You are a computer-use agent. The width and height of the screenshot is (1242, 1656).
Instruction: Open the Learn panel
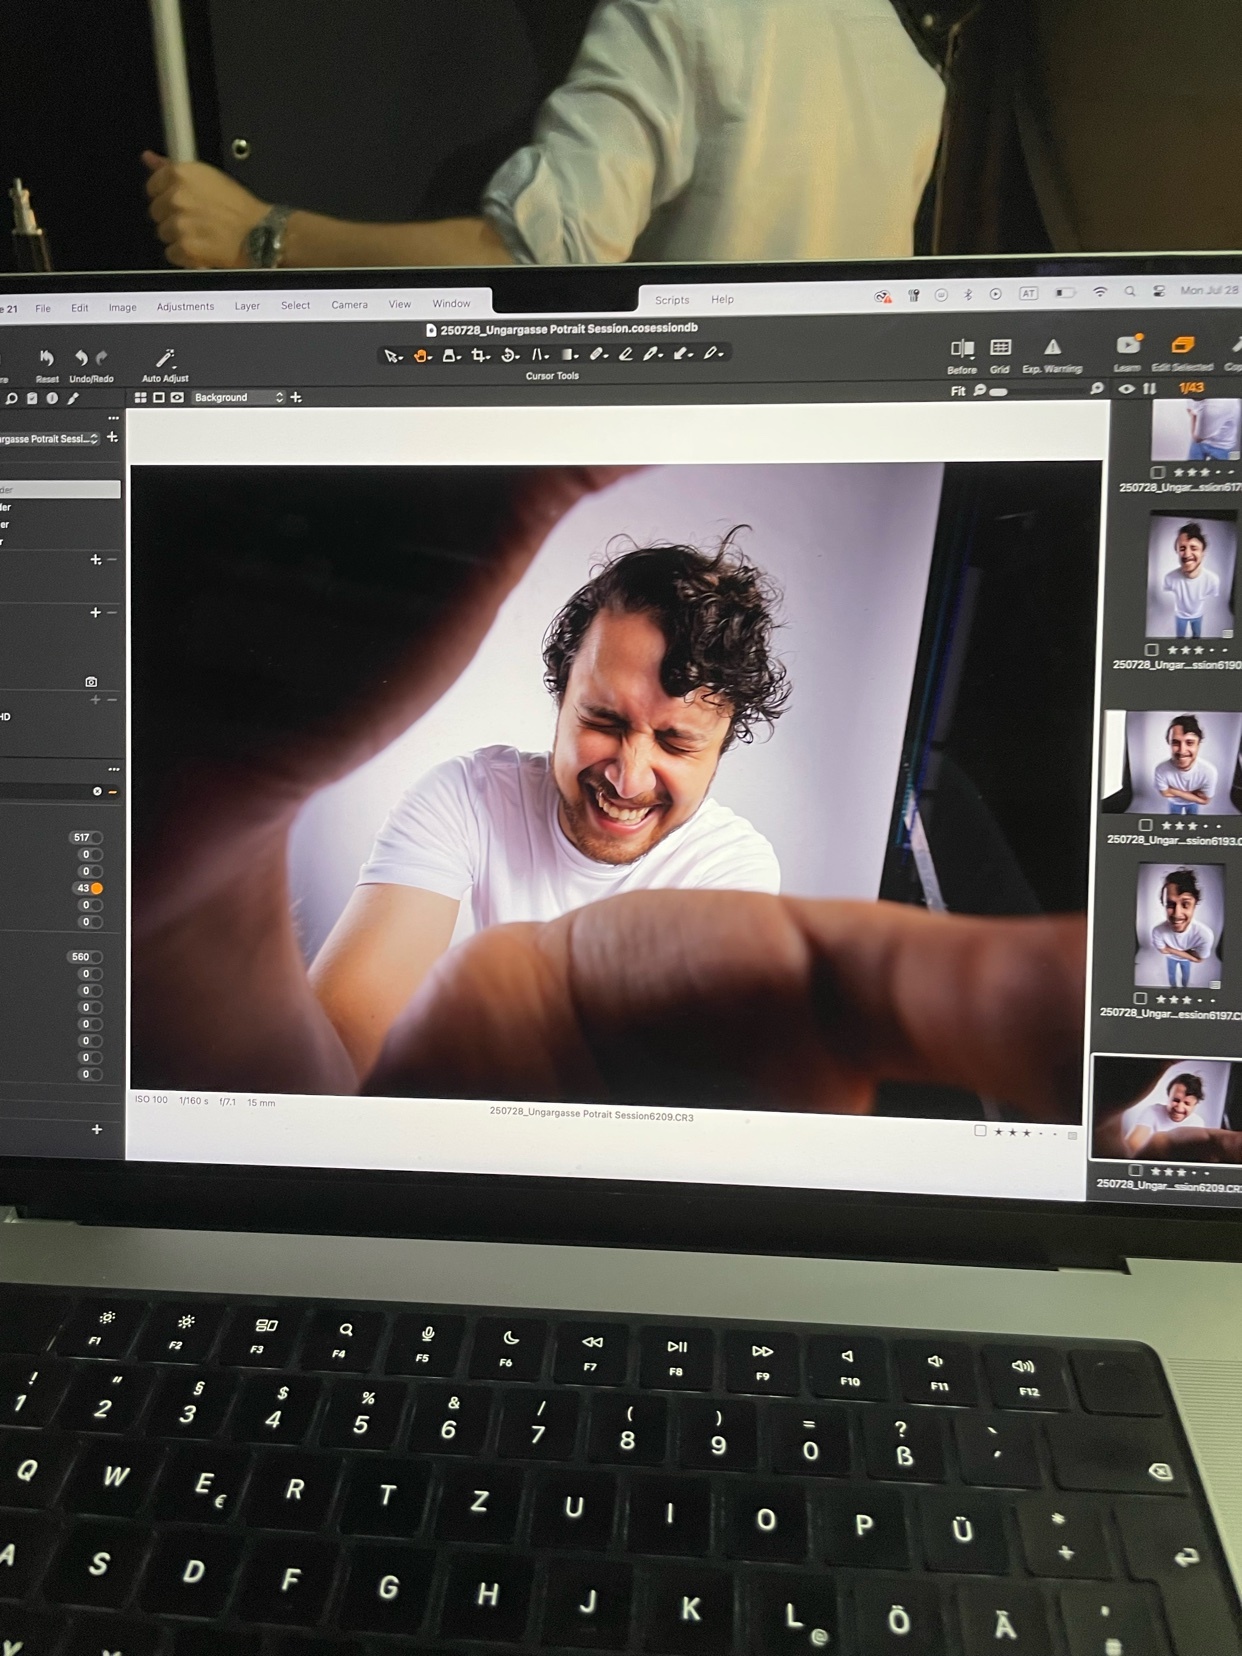(x=1128, y=345)
